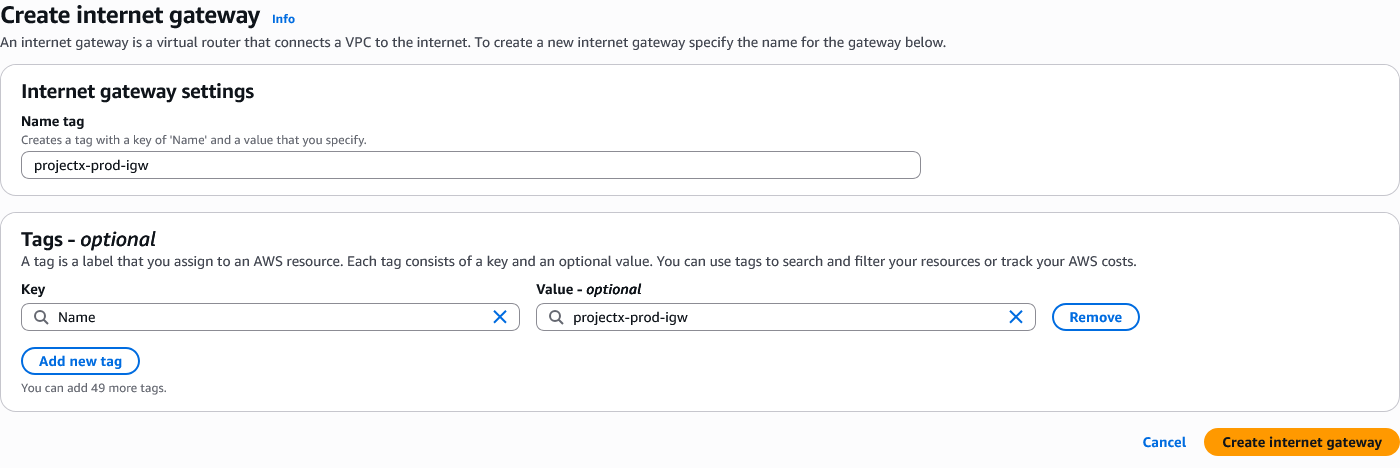Remove the Name tag row

[x=1095, y=317]
